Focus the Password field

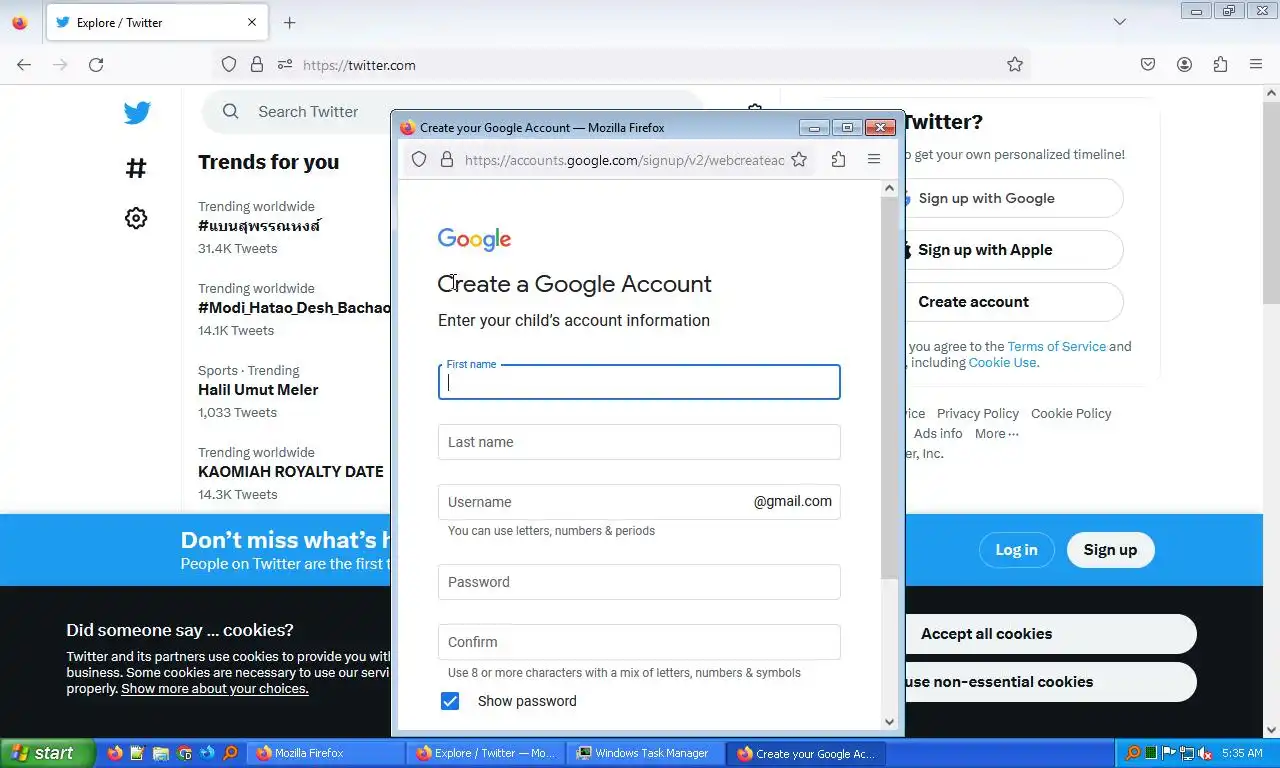(639, 582)
